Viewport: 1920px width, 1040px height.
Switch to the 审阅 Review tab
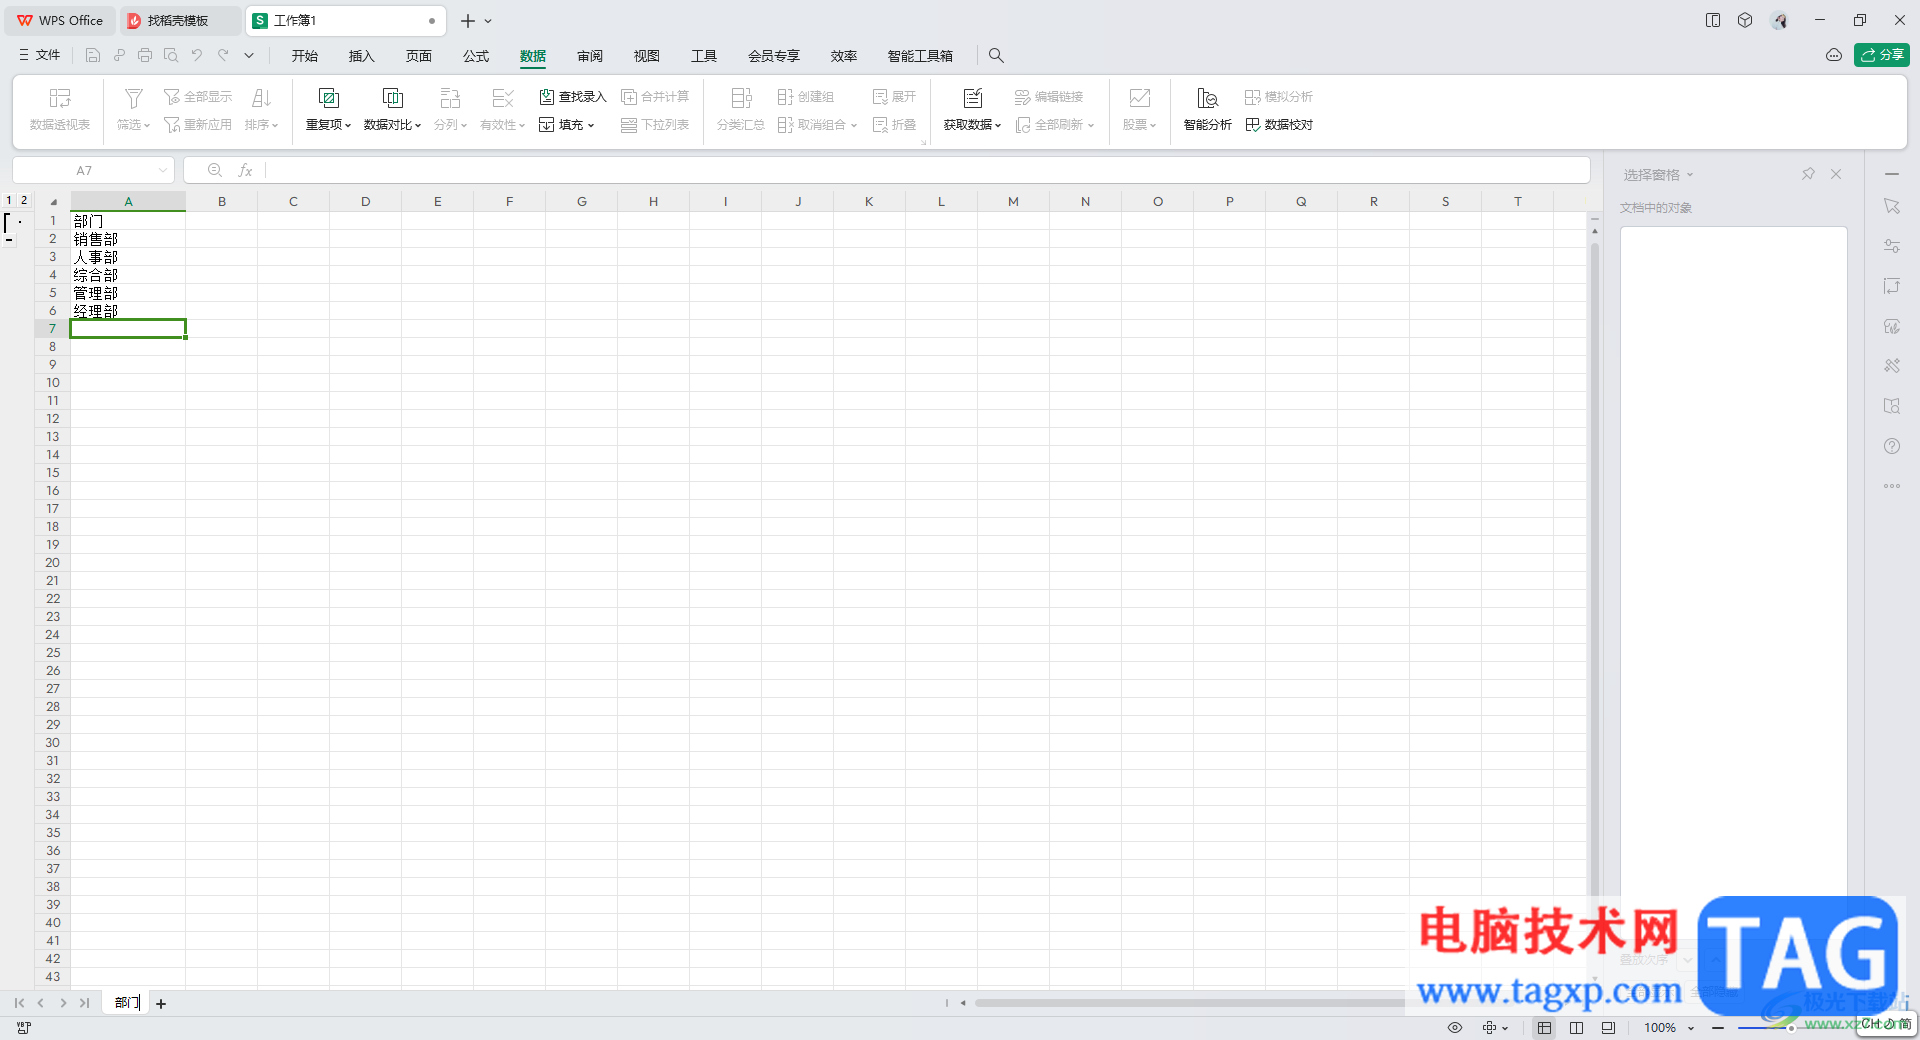pyautogui.click(x=590, y=56)
